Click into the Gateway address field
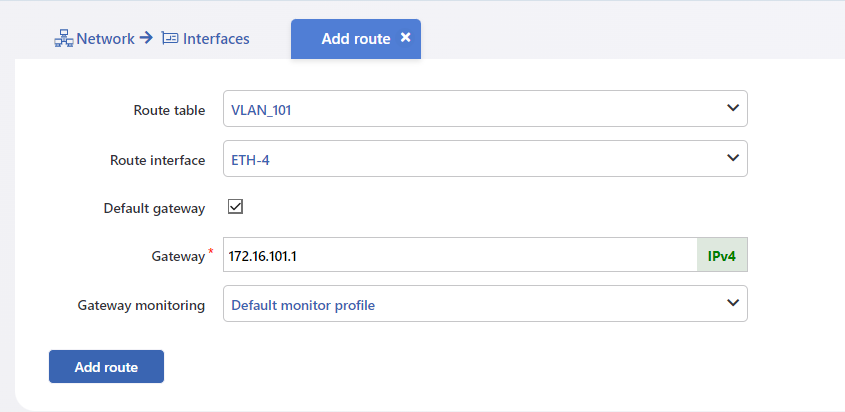 click(x=460, y=255)
